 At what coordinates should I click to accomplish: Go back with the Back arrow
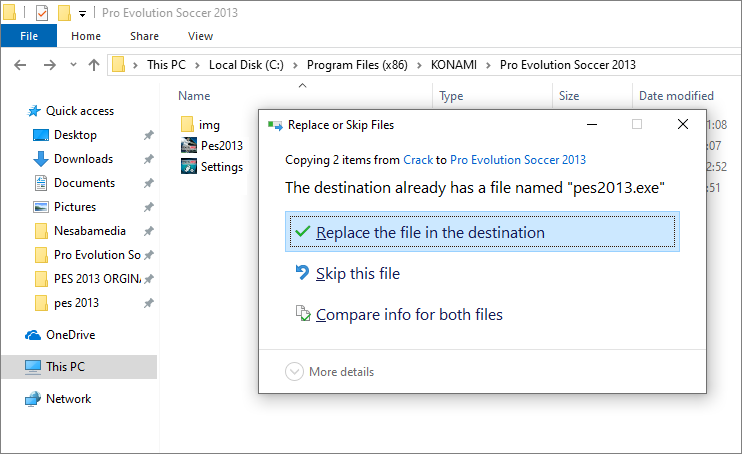click(x=20, y=65)
